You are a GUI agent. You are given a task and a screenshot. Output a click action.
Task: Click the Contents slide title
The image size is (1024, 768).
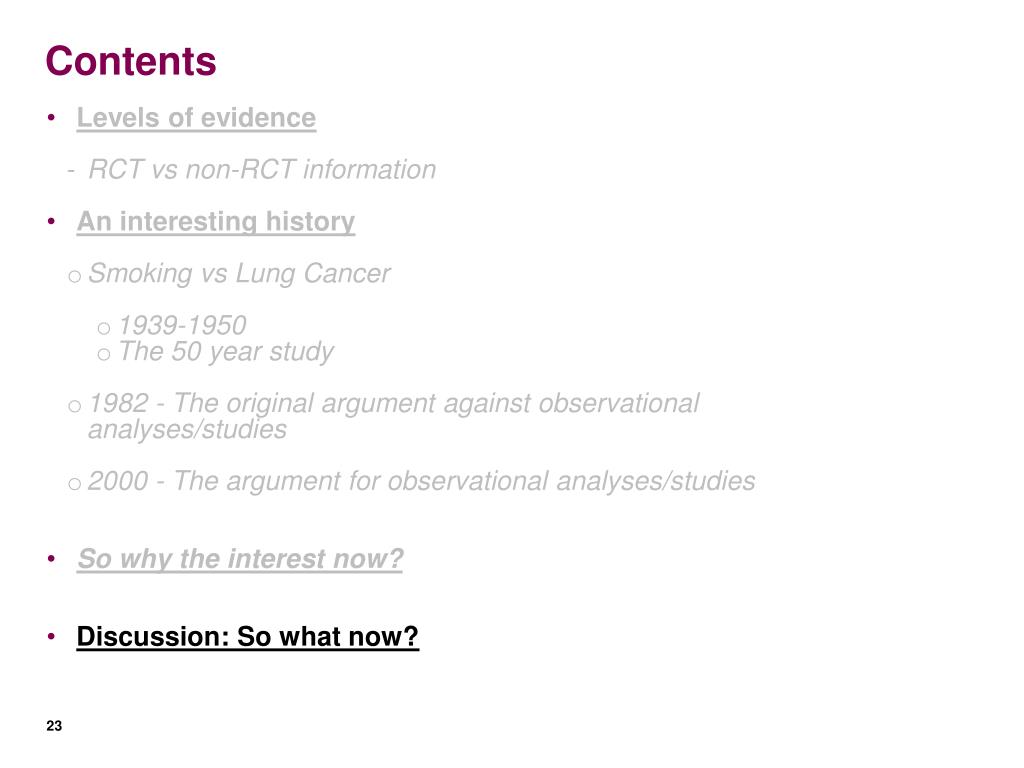tap(131, 61)
